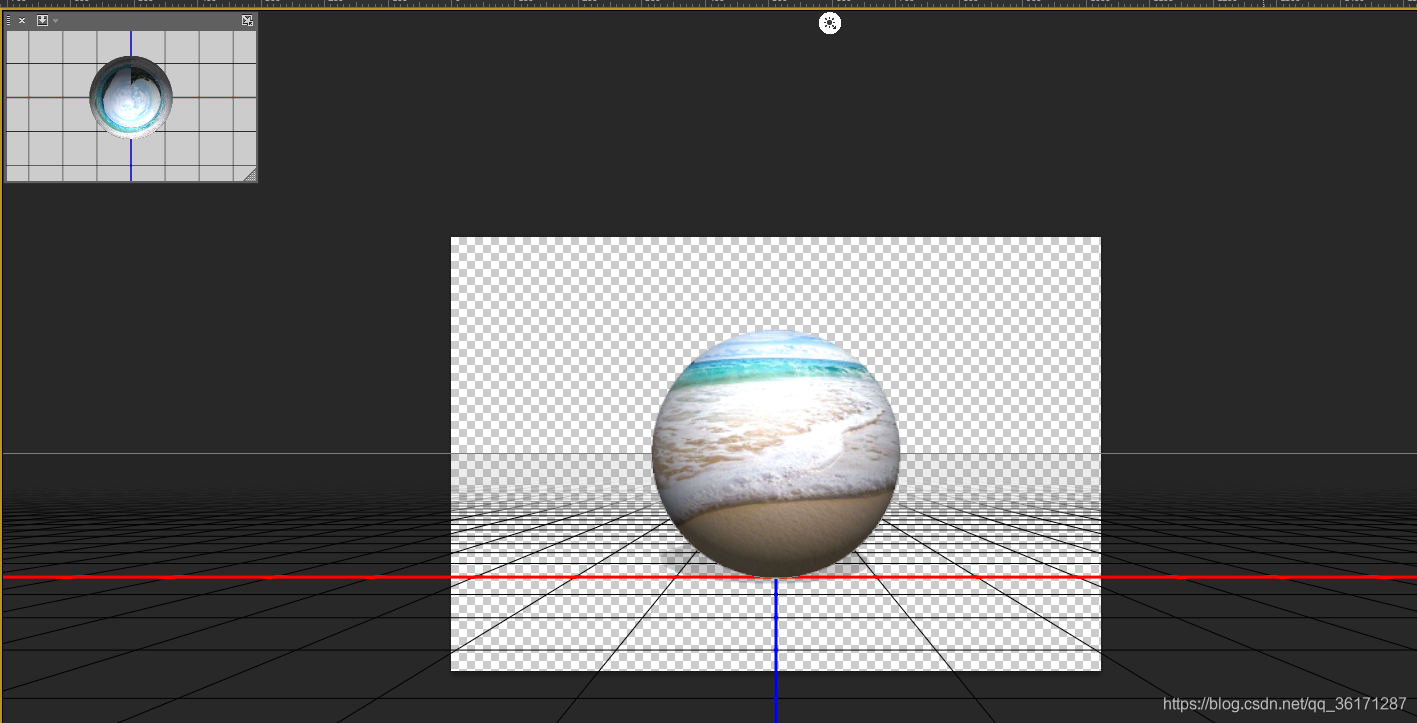Close the secondary view panel
This screenshot has width=1417, height=723.
pyautogui.click(x=22, y=20)
